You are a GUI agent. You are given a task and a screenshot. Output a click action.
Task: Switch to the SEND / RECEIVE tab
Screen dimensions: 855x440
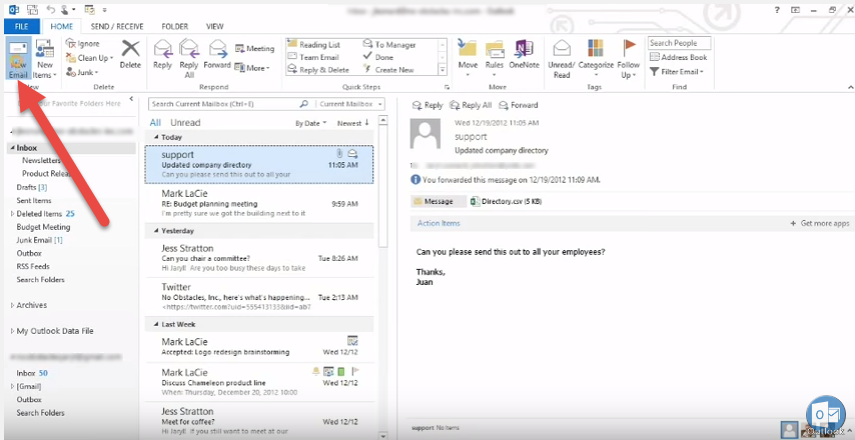(x=117, y=26)
